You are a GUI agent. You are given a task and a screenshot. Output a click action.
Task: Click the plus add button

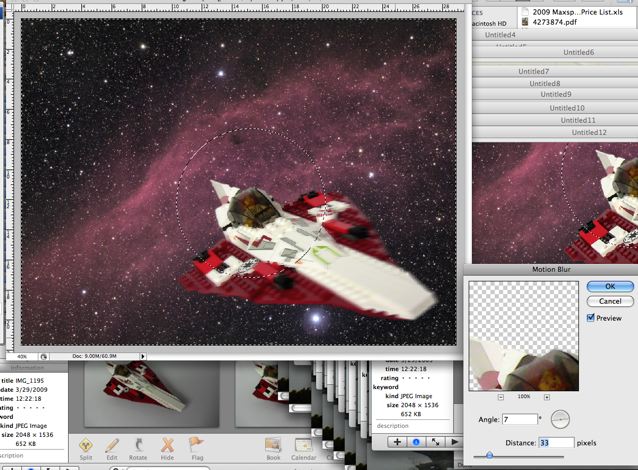point(397,441)
